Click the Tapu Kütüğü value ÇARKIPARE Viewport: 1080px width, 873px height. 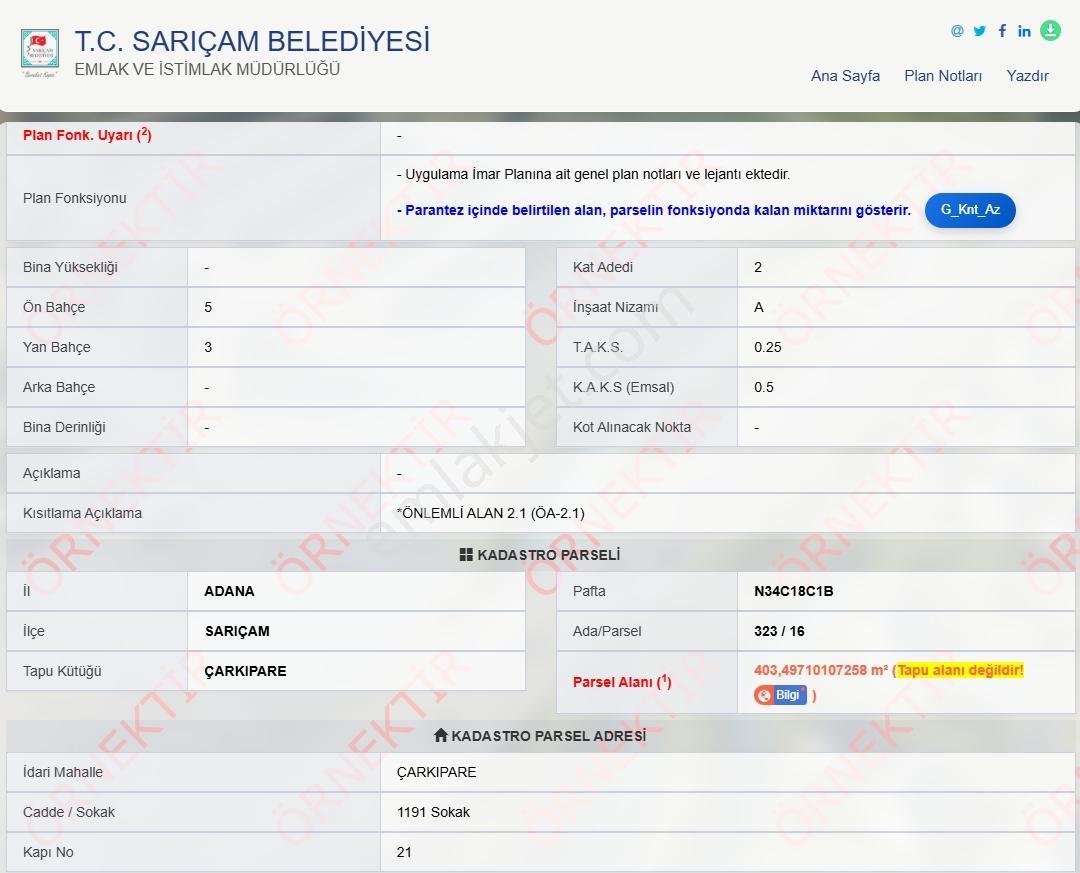coord(245,671)
